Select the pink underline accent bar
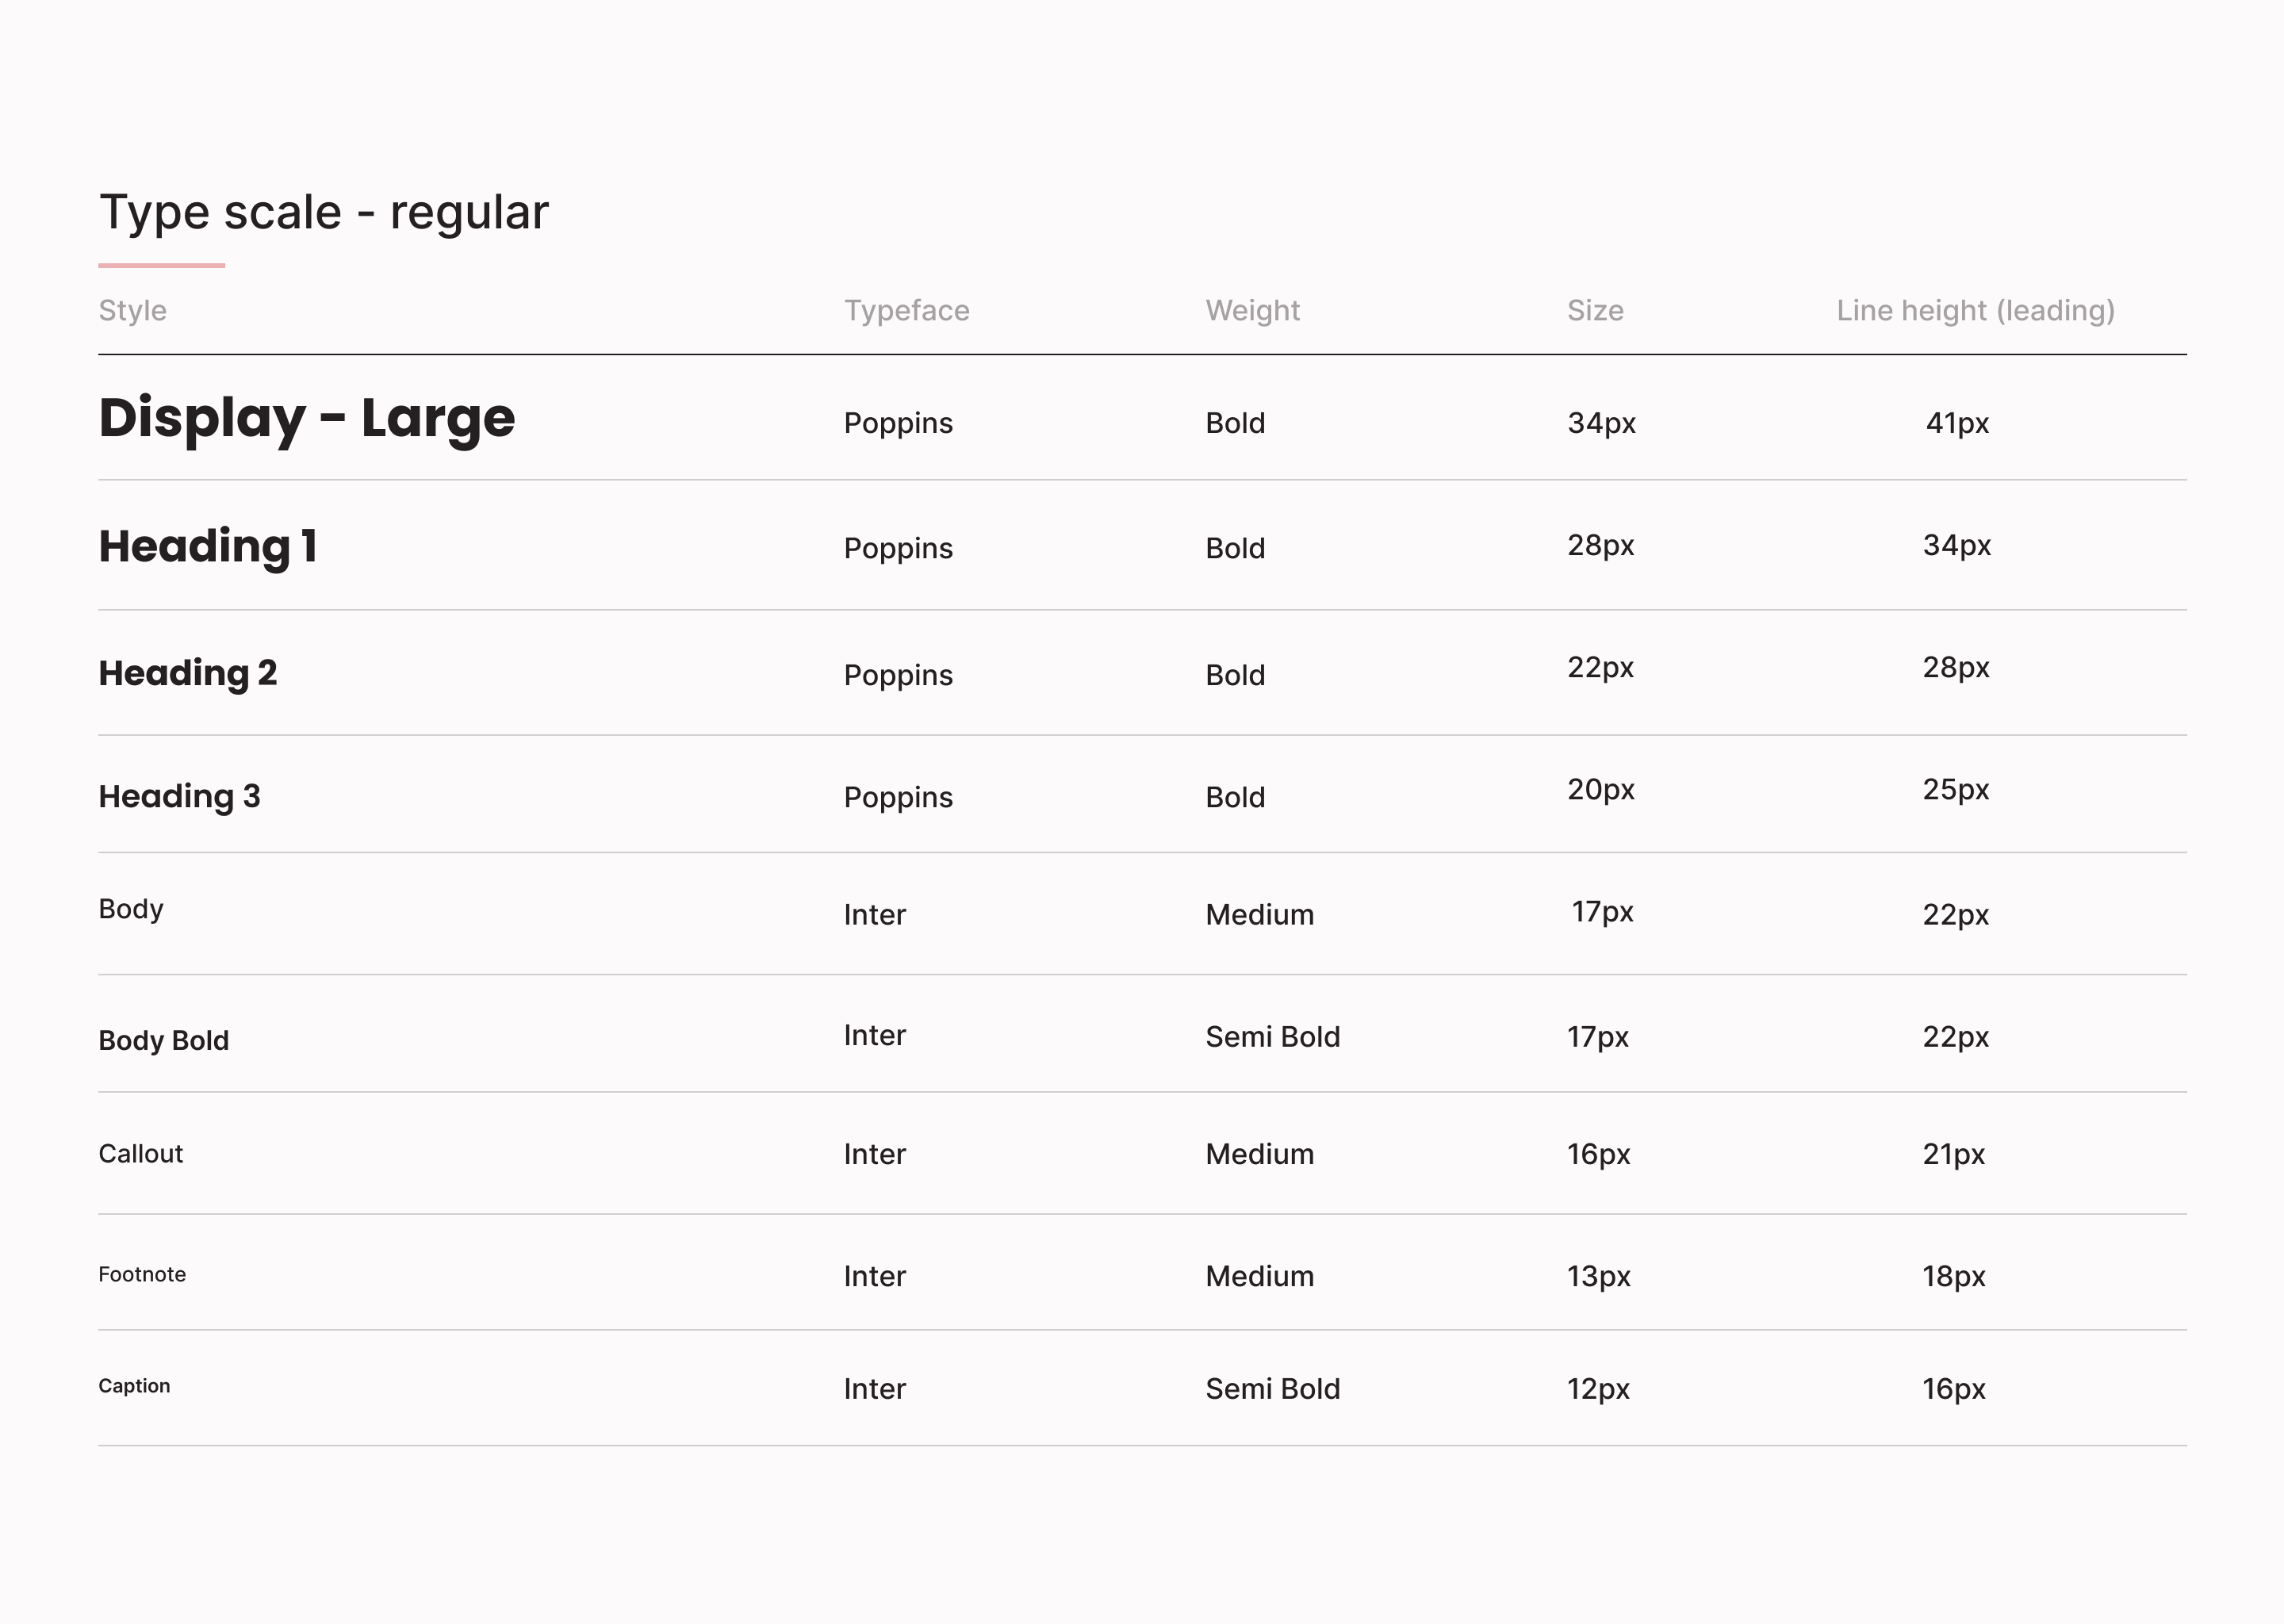The height and width of the screenshot is (1624, 2284). pos(161,265)
